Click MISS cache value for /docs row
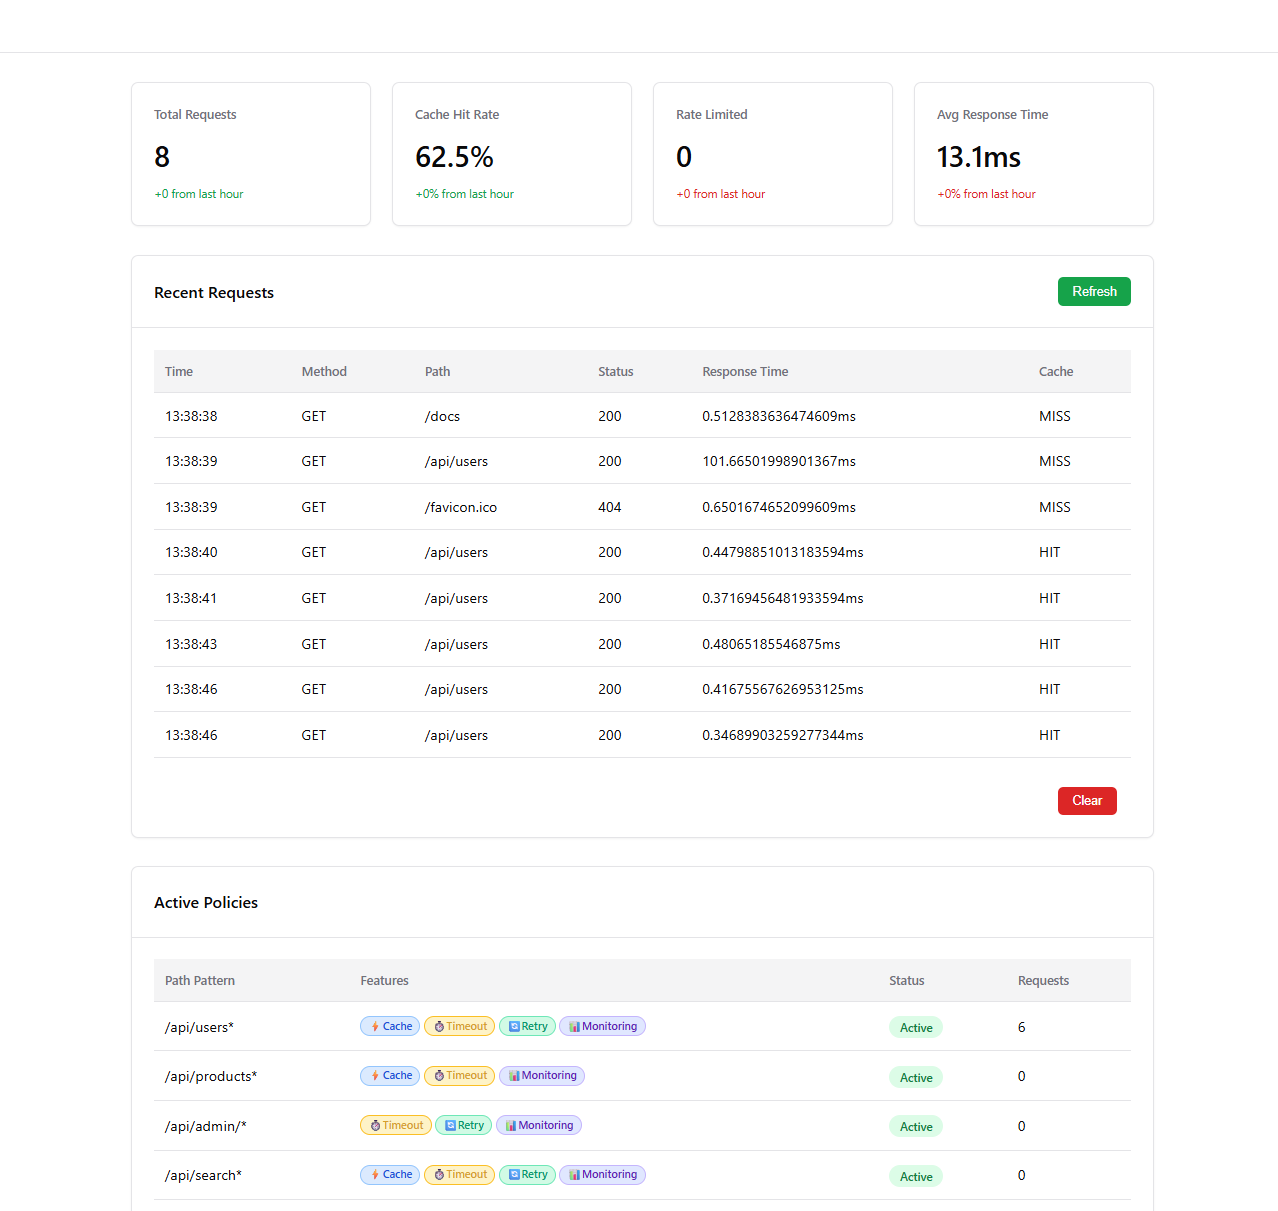 1054,416
